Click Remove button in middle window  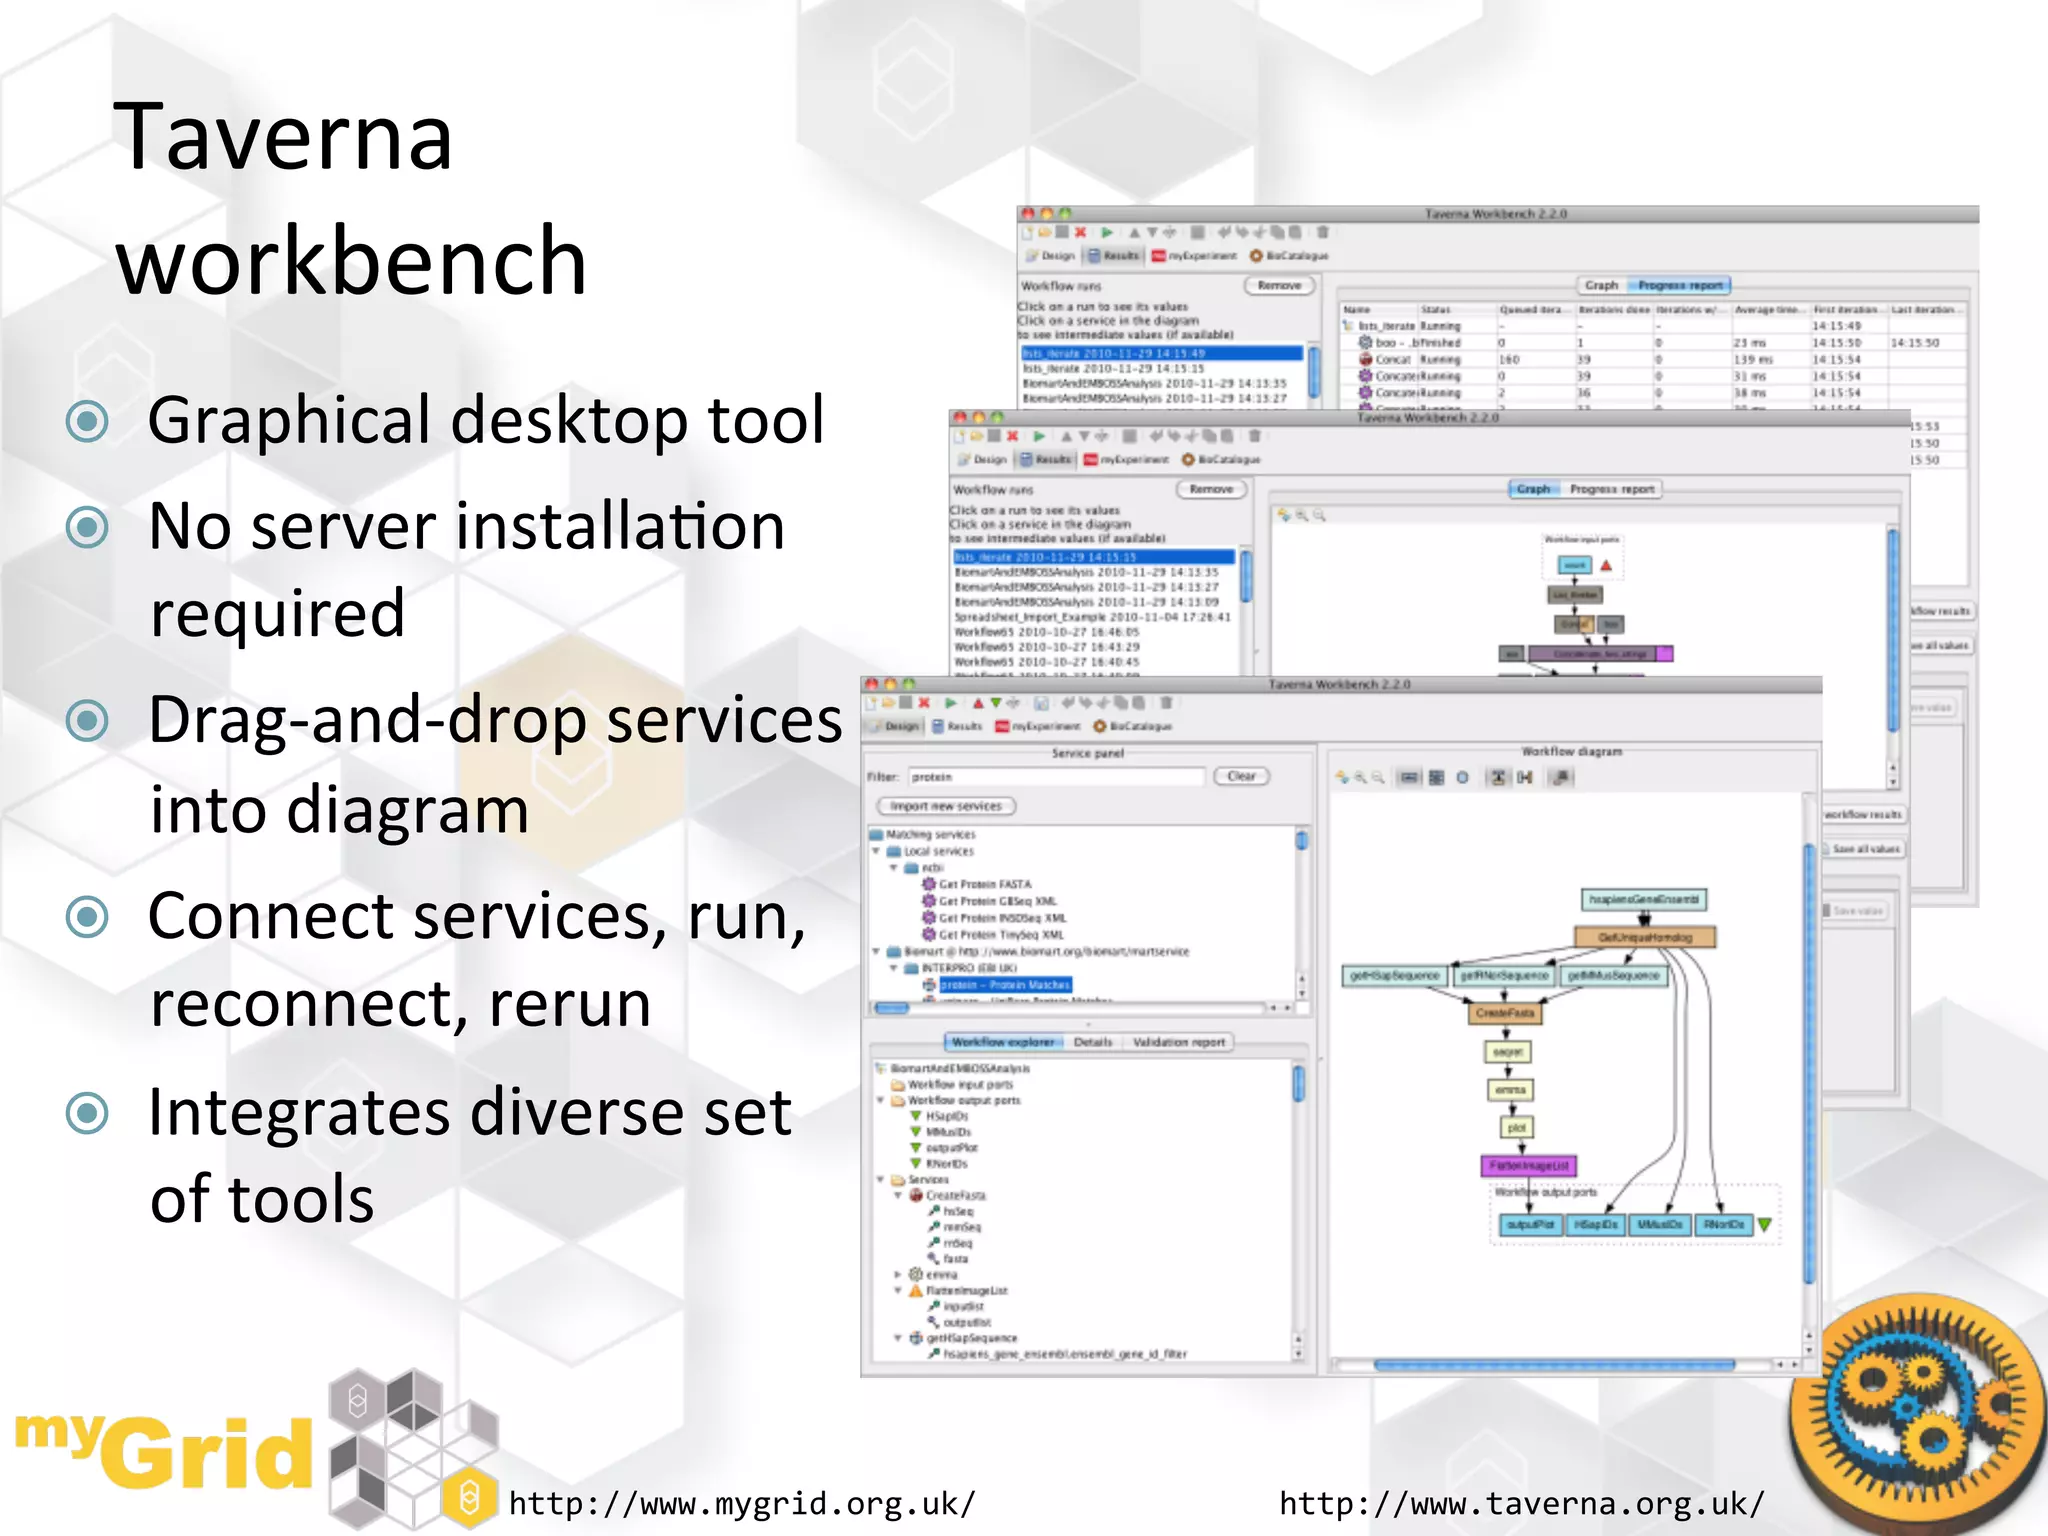1211,489
